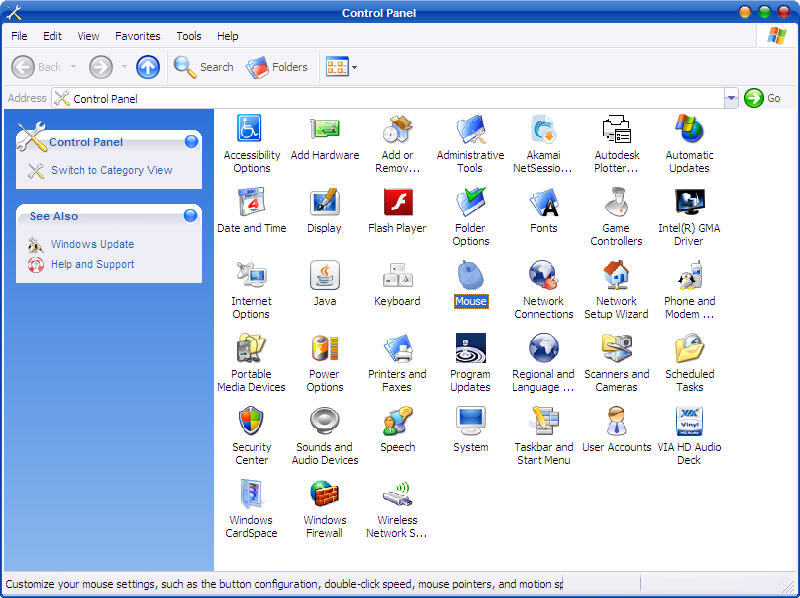800x598 pixels.
Task: Open the Favorites menu
Action: pos(137,36)
